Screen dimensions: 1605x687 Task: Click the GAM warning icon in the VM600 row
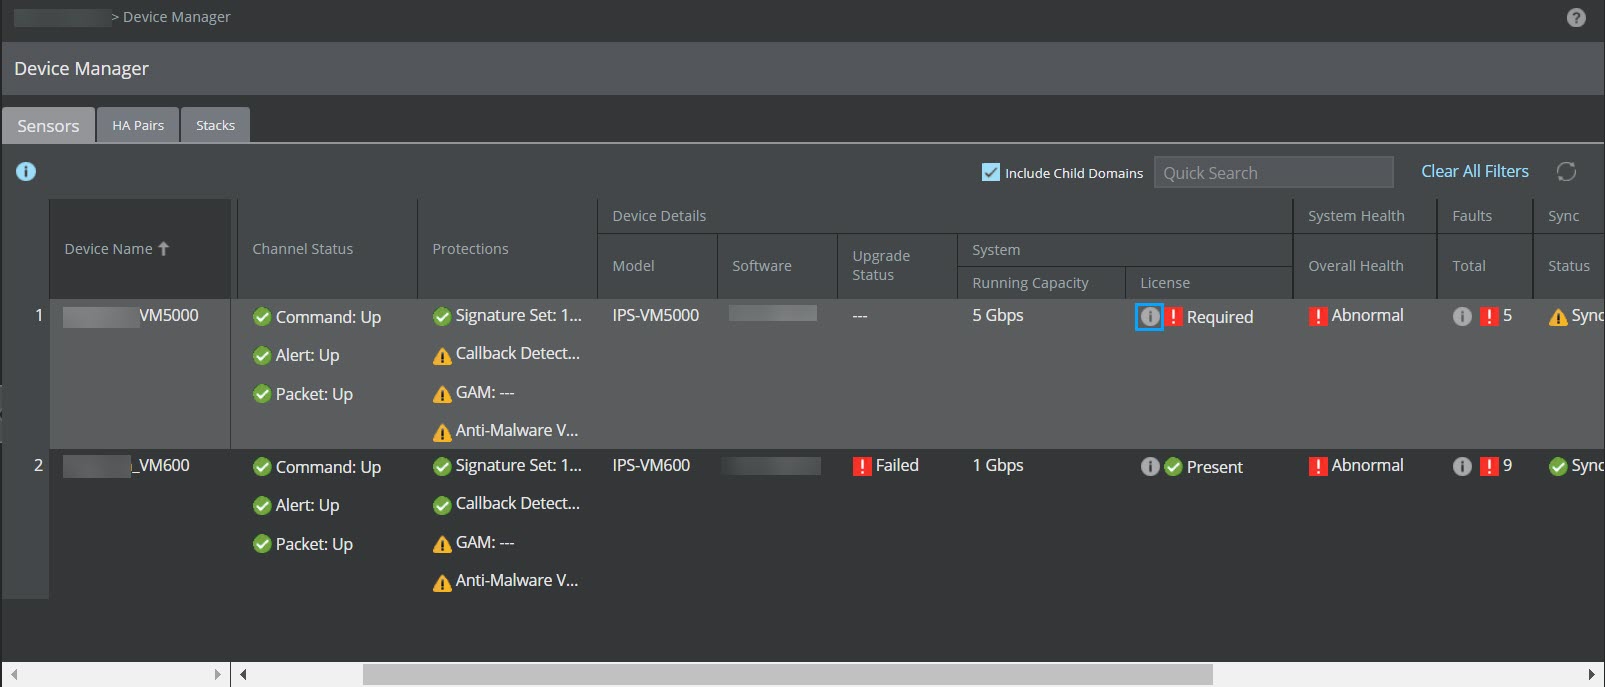pyautogui.click(x=442, y=544)
